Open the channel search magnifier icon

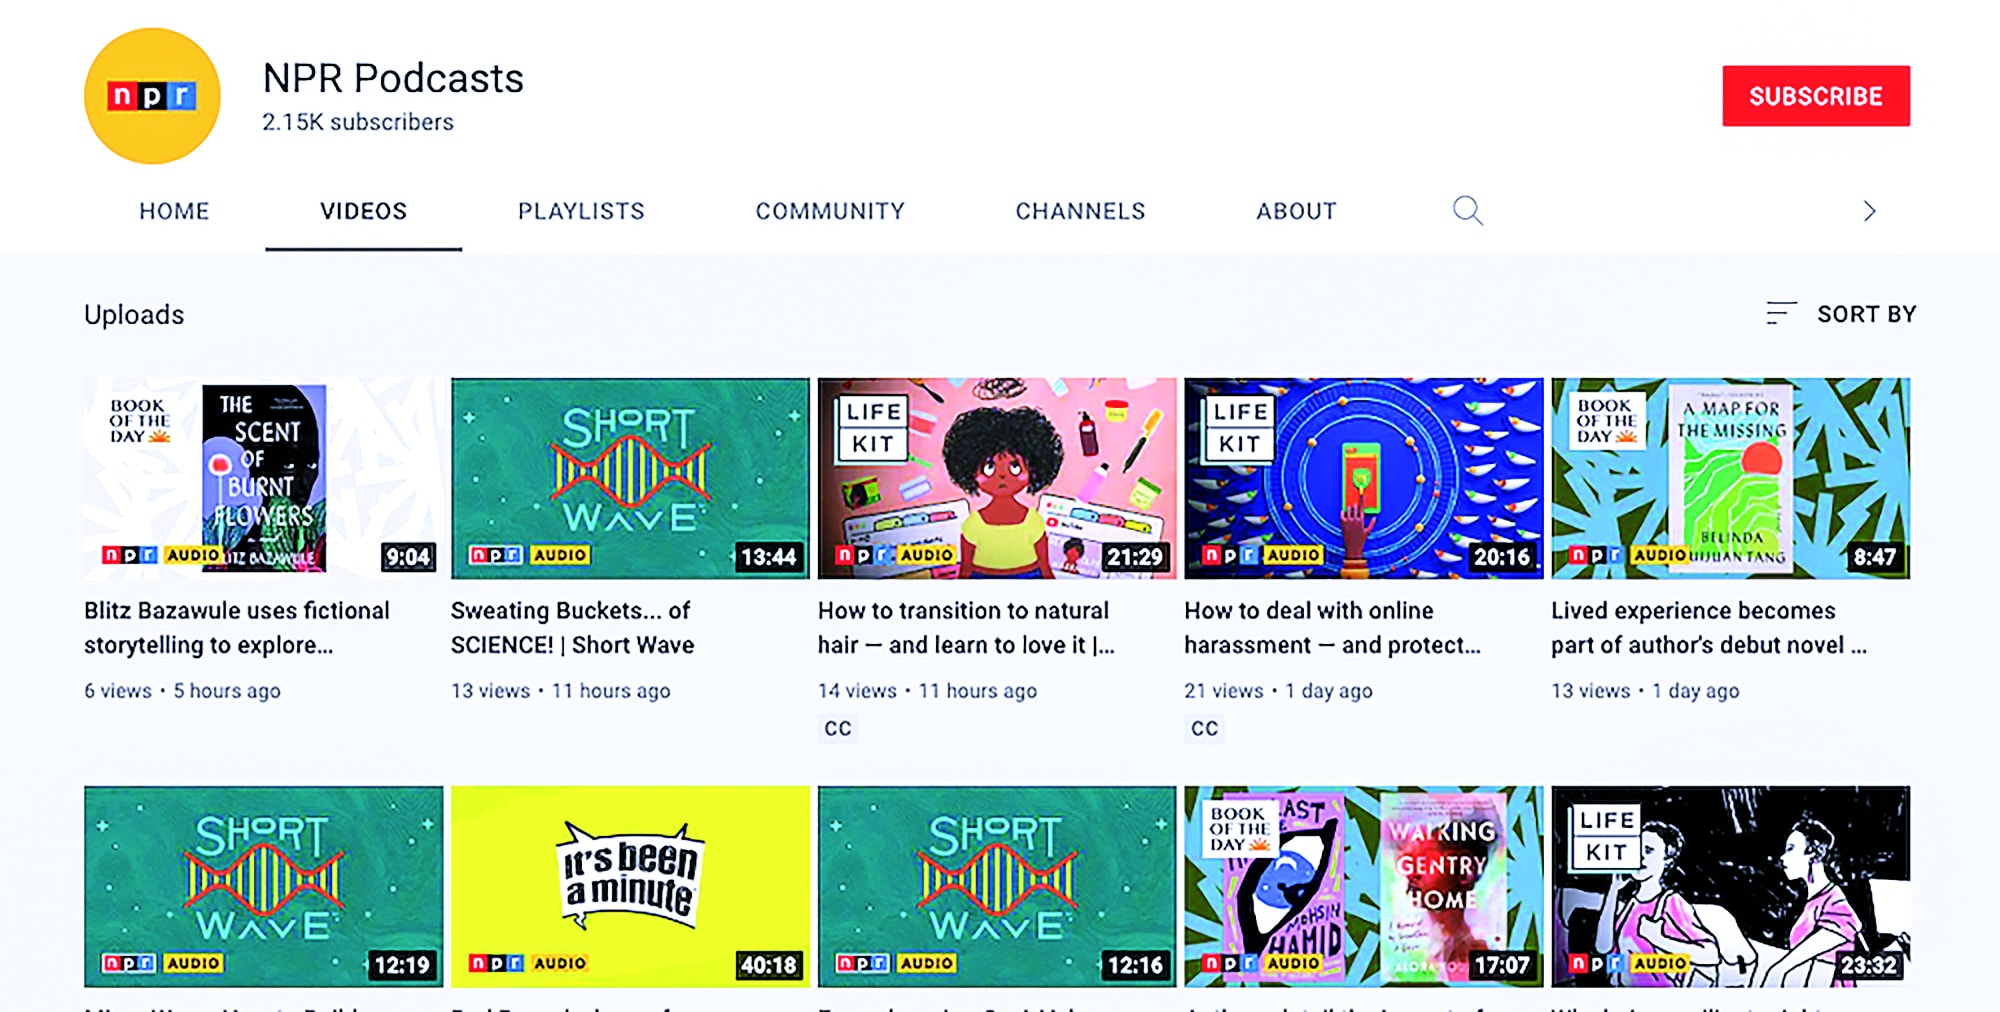pos(1467,211)
